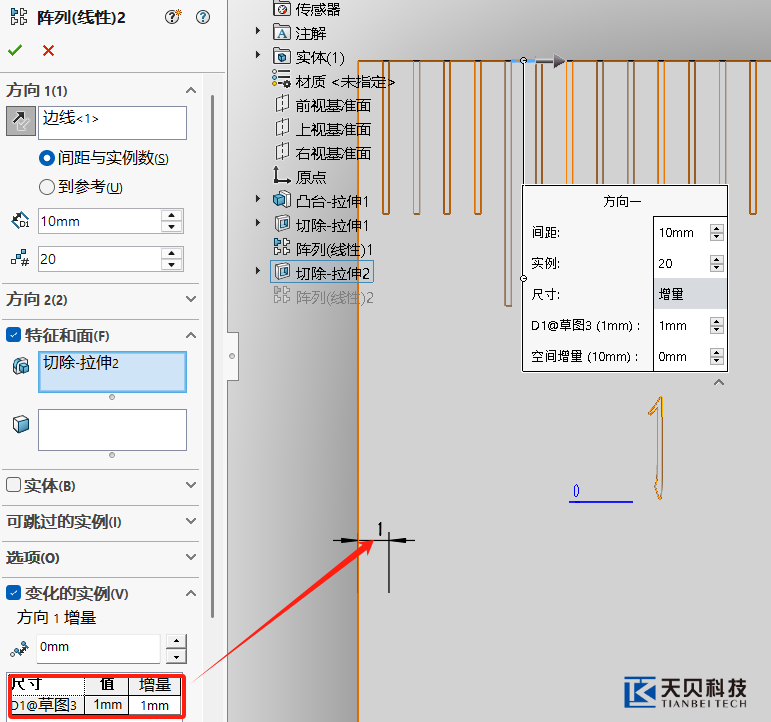Open detailed help icon with star
Viewport: 771px width, 722px height.
click(173, 17)
